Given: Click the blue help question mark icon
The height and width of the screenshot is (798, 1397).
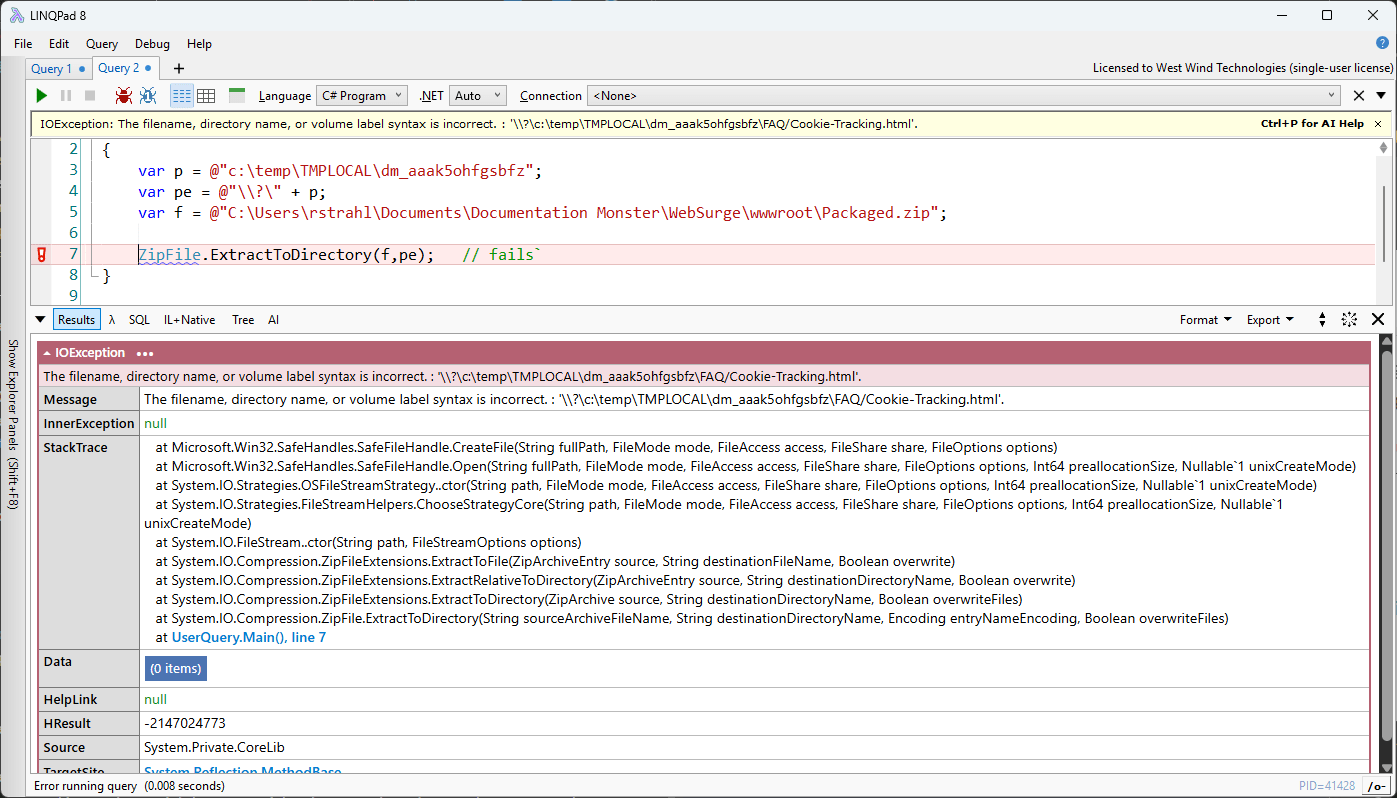Looking at the screenshot, I should pyautogui.click(x=1382, y=43).
